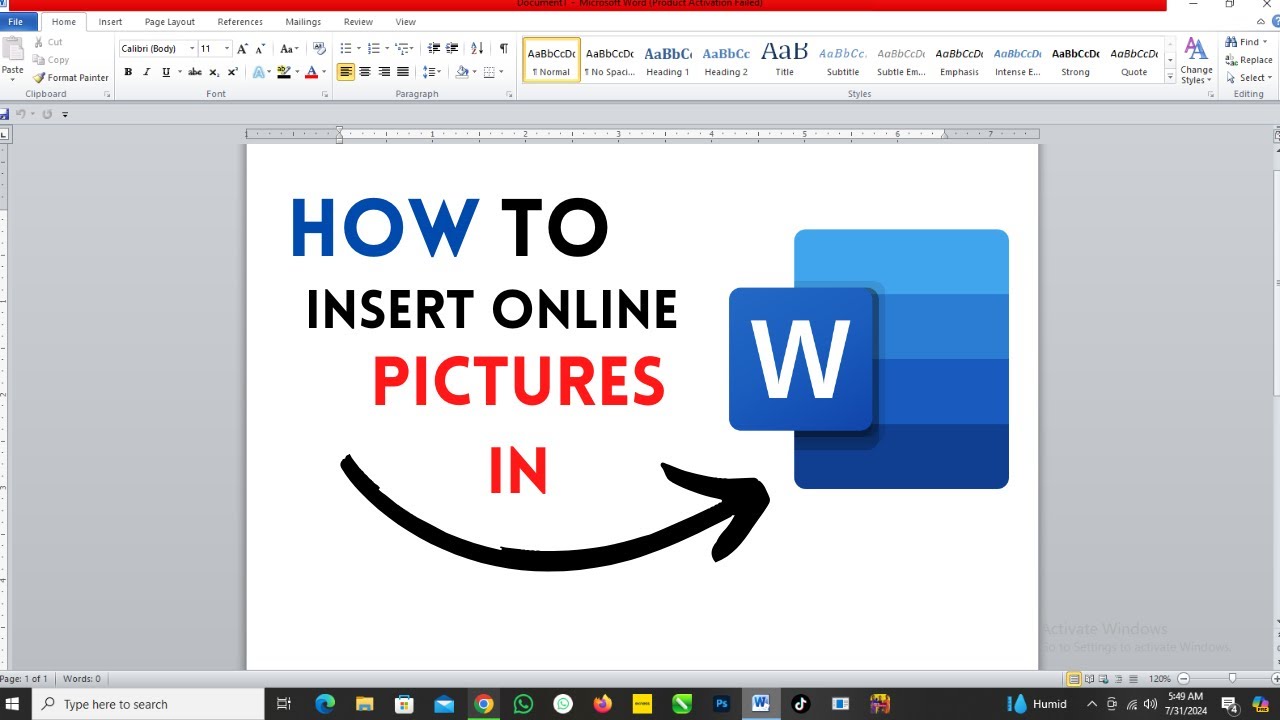Open the Font dialog launcher
1280x720 pixels.
(x=325, y=94)
